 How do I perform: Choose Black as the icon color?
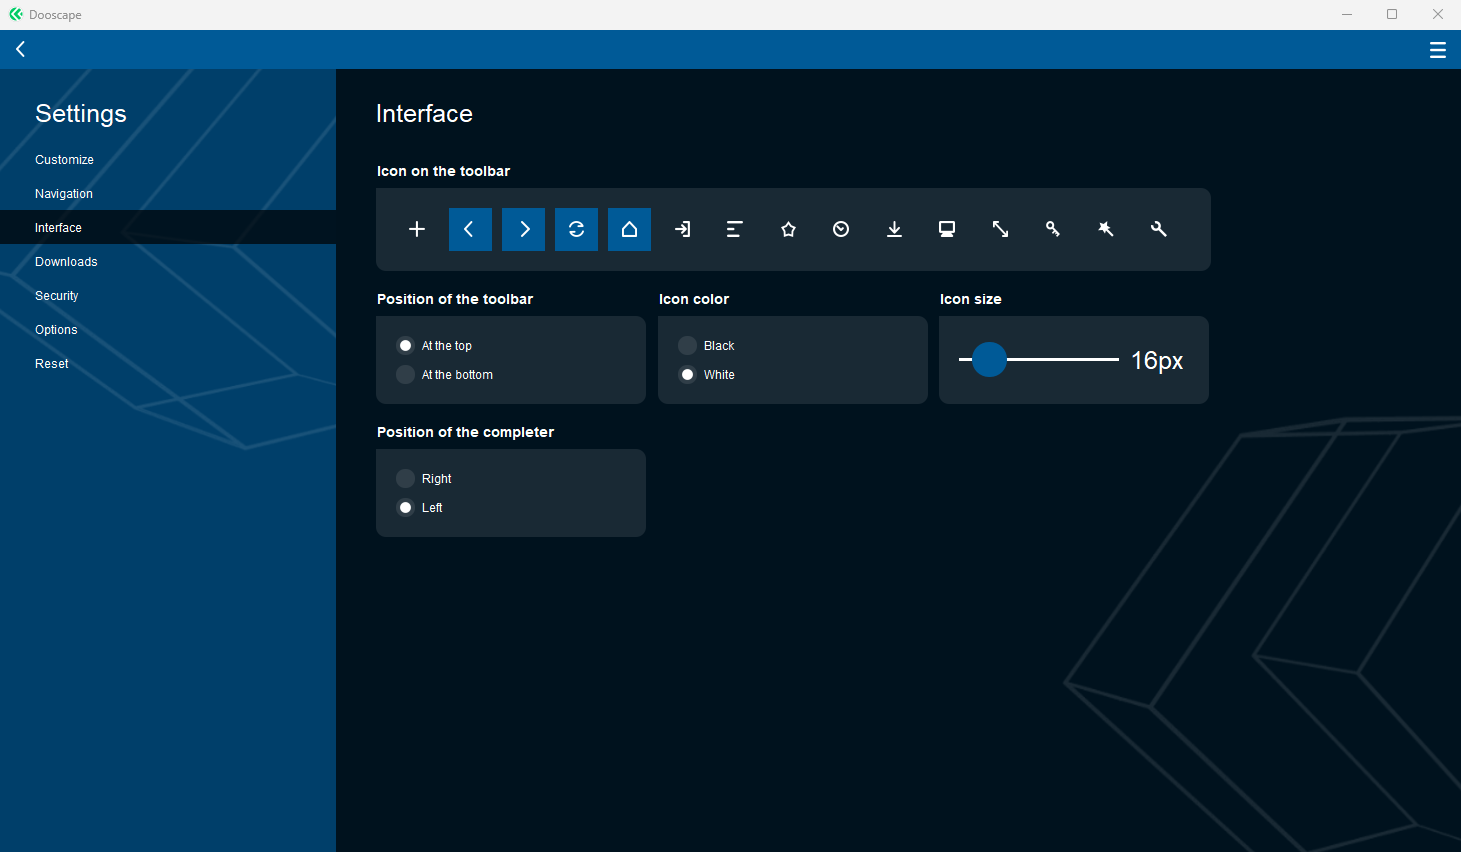tap(687, 346)
